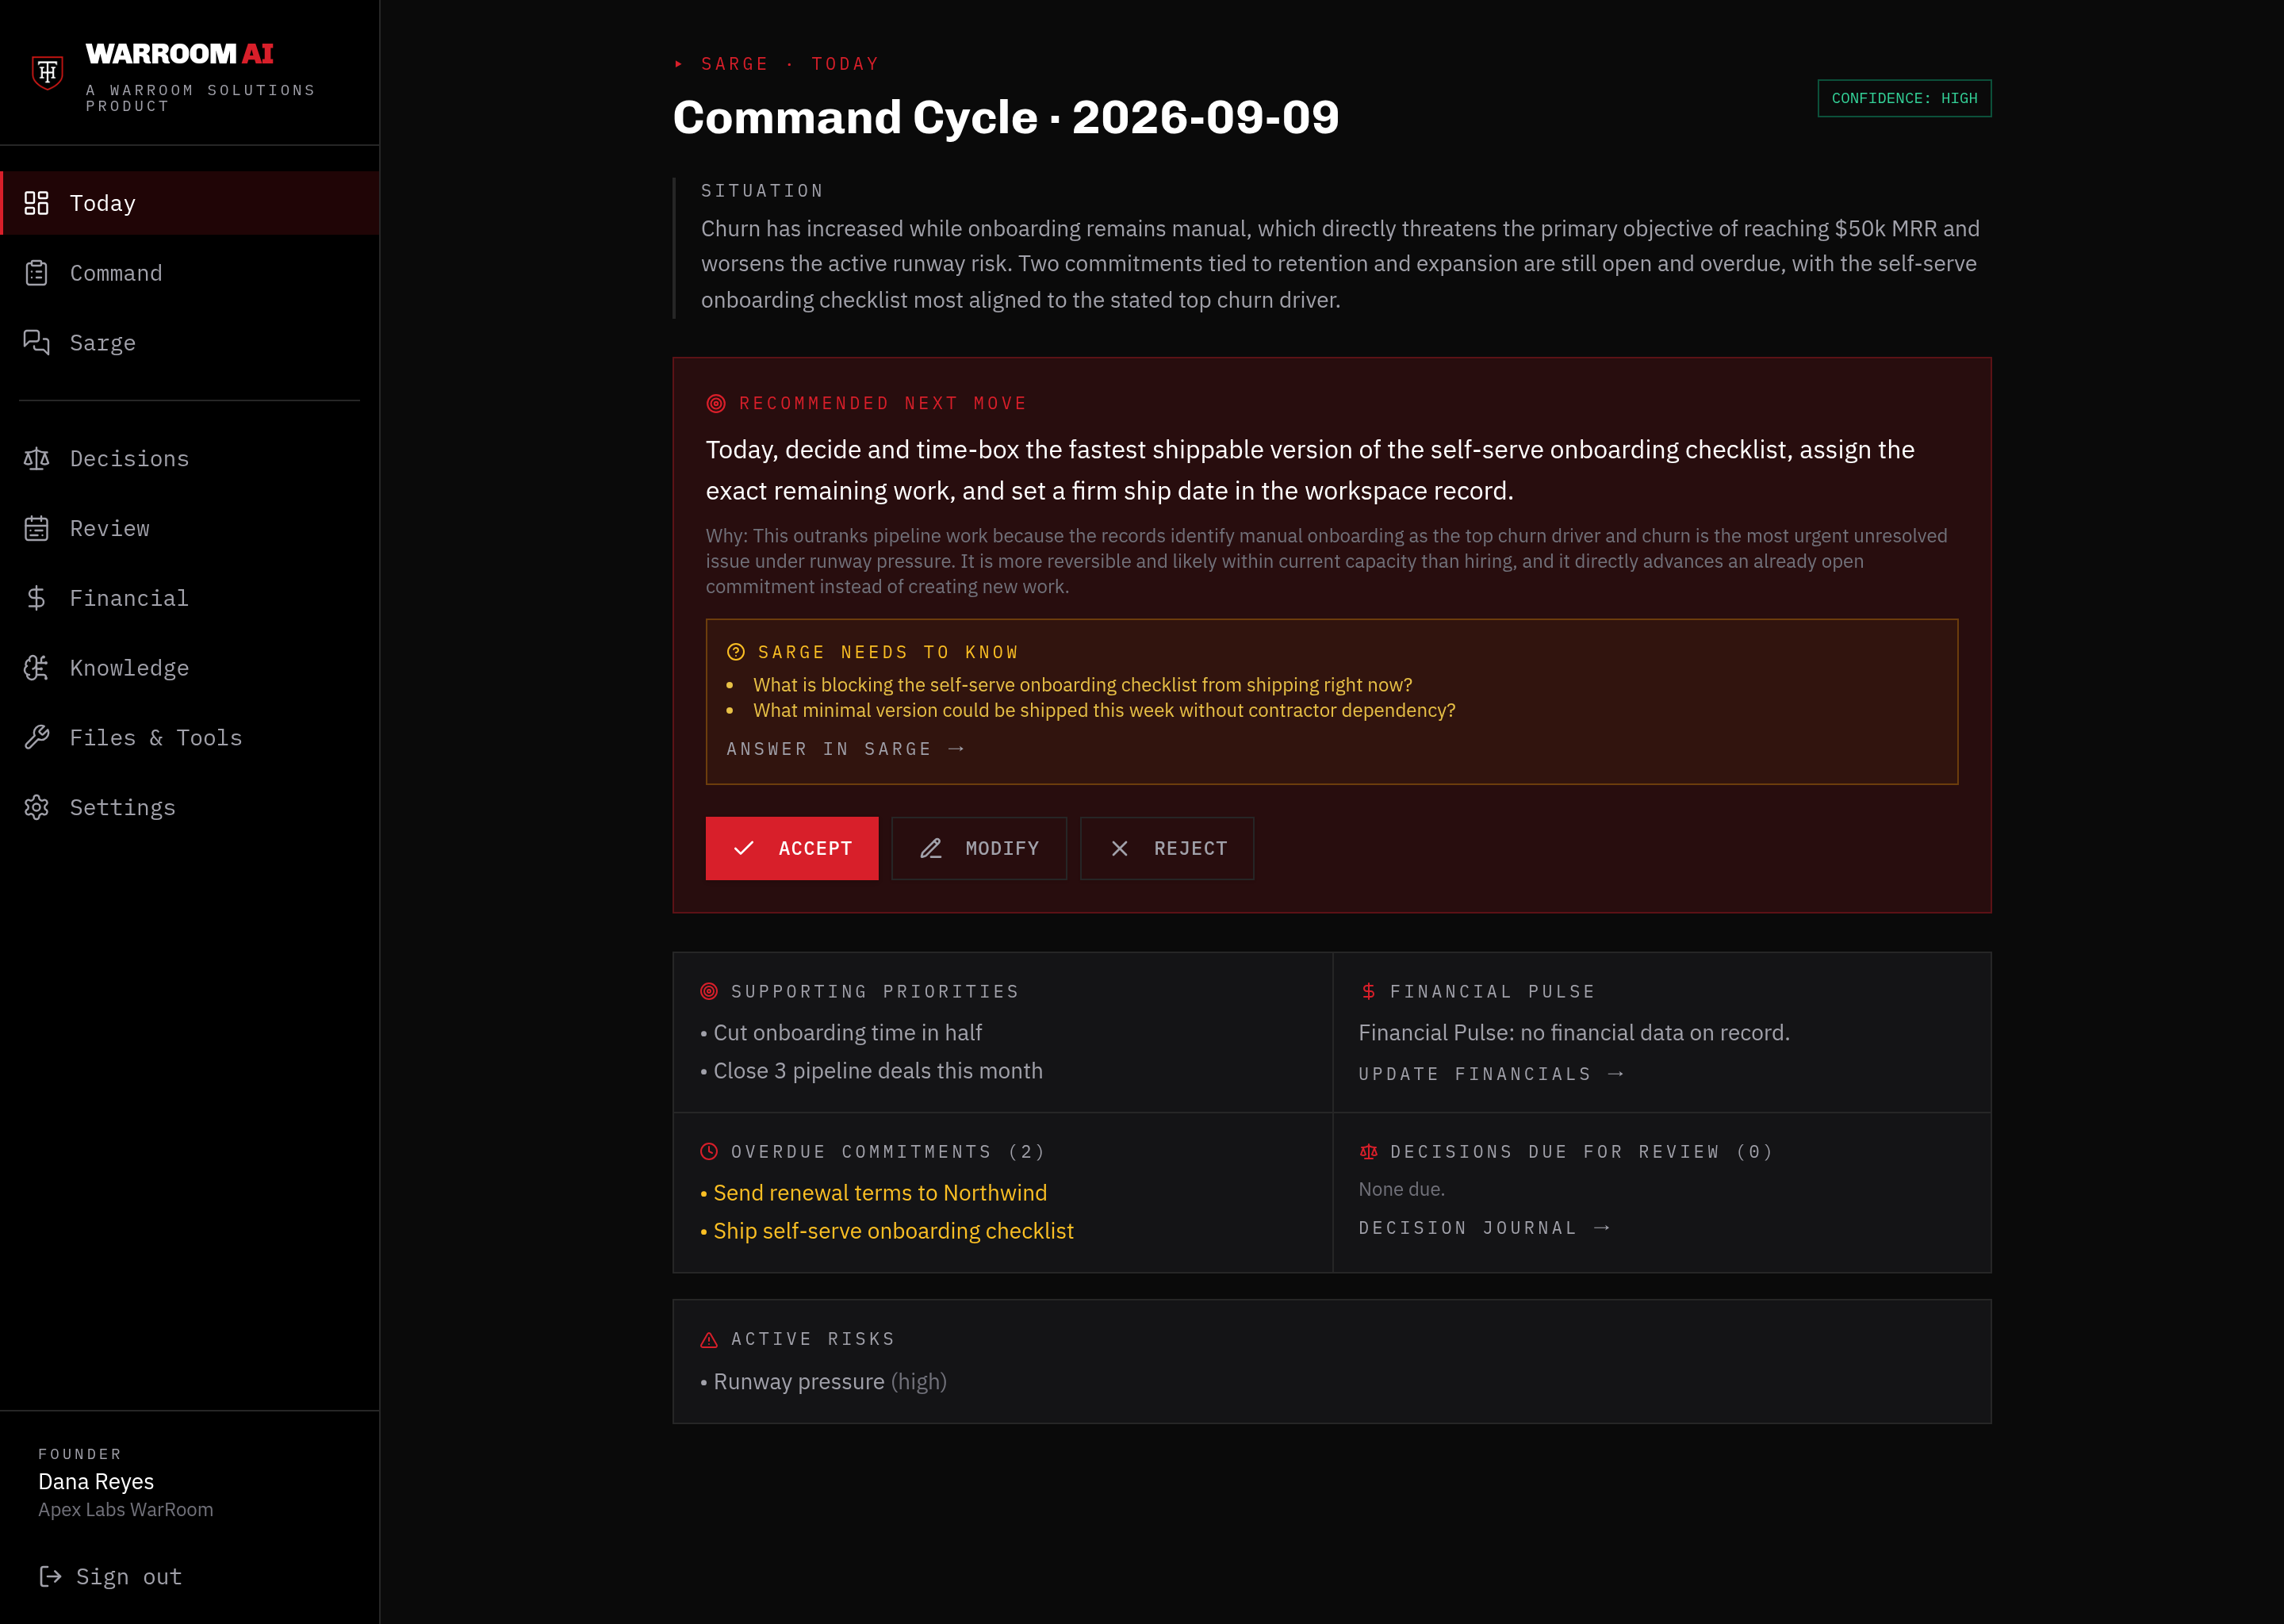Modify the recommended move
This screenshot has width=2284, height=1624.
coord(979,849)
